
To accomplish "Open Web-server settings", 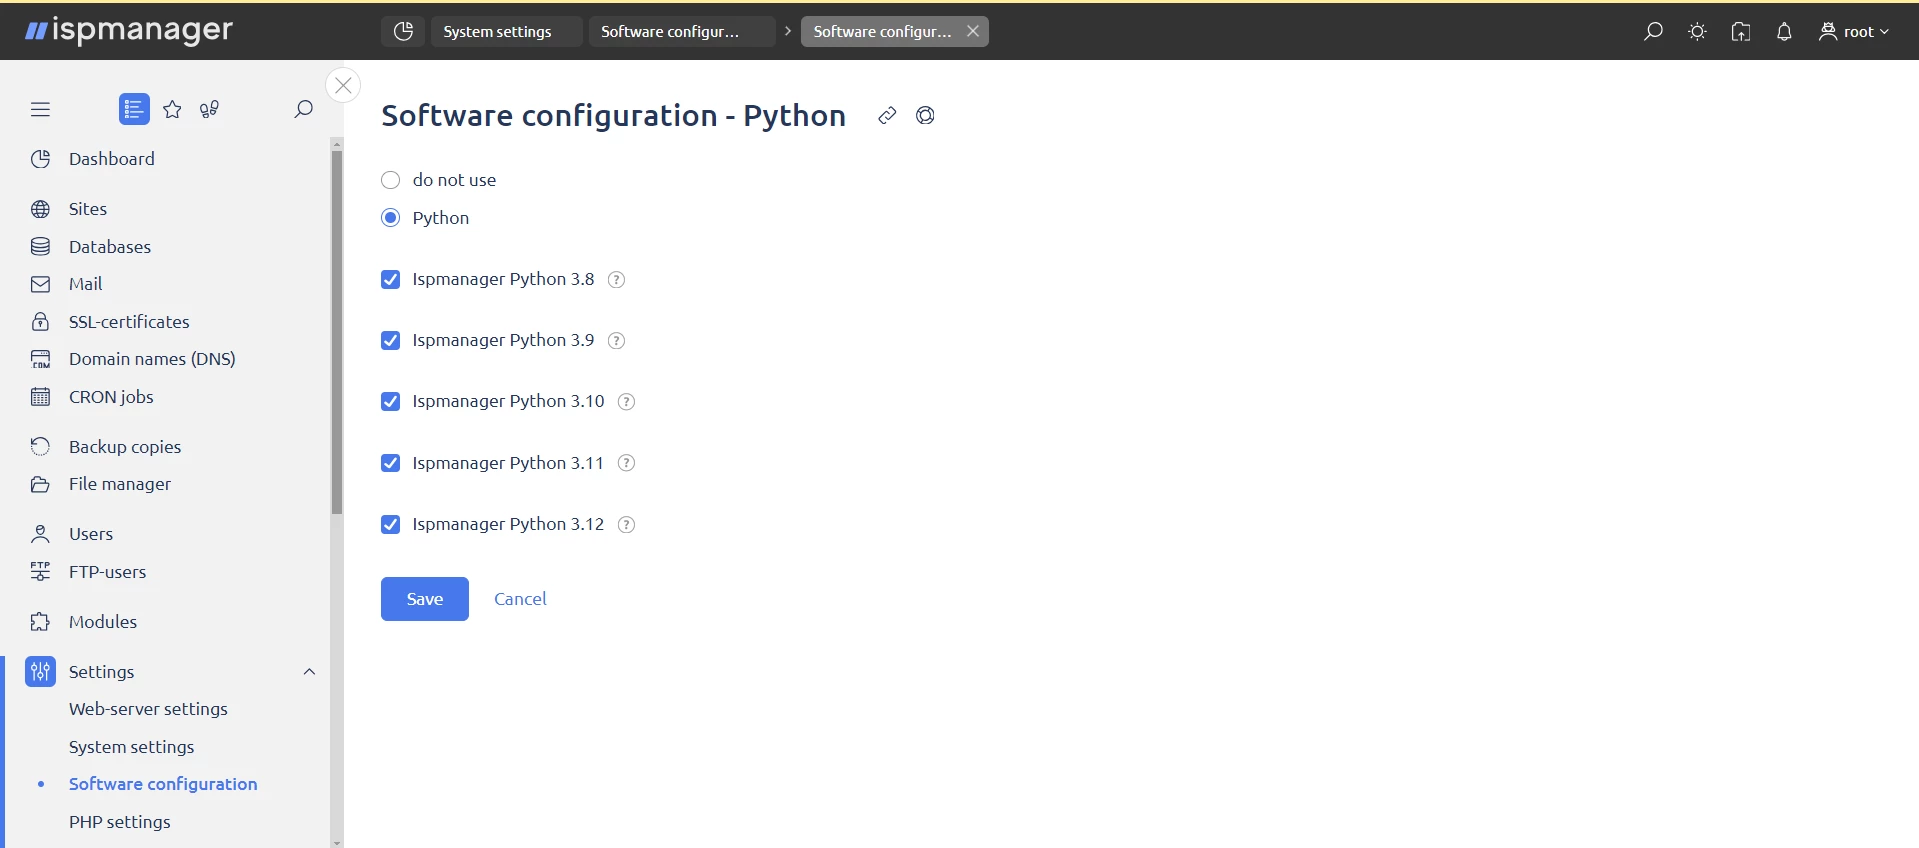I will coord(148,709).
